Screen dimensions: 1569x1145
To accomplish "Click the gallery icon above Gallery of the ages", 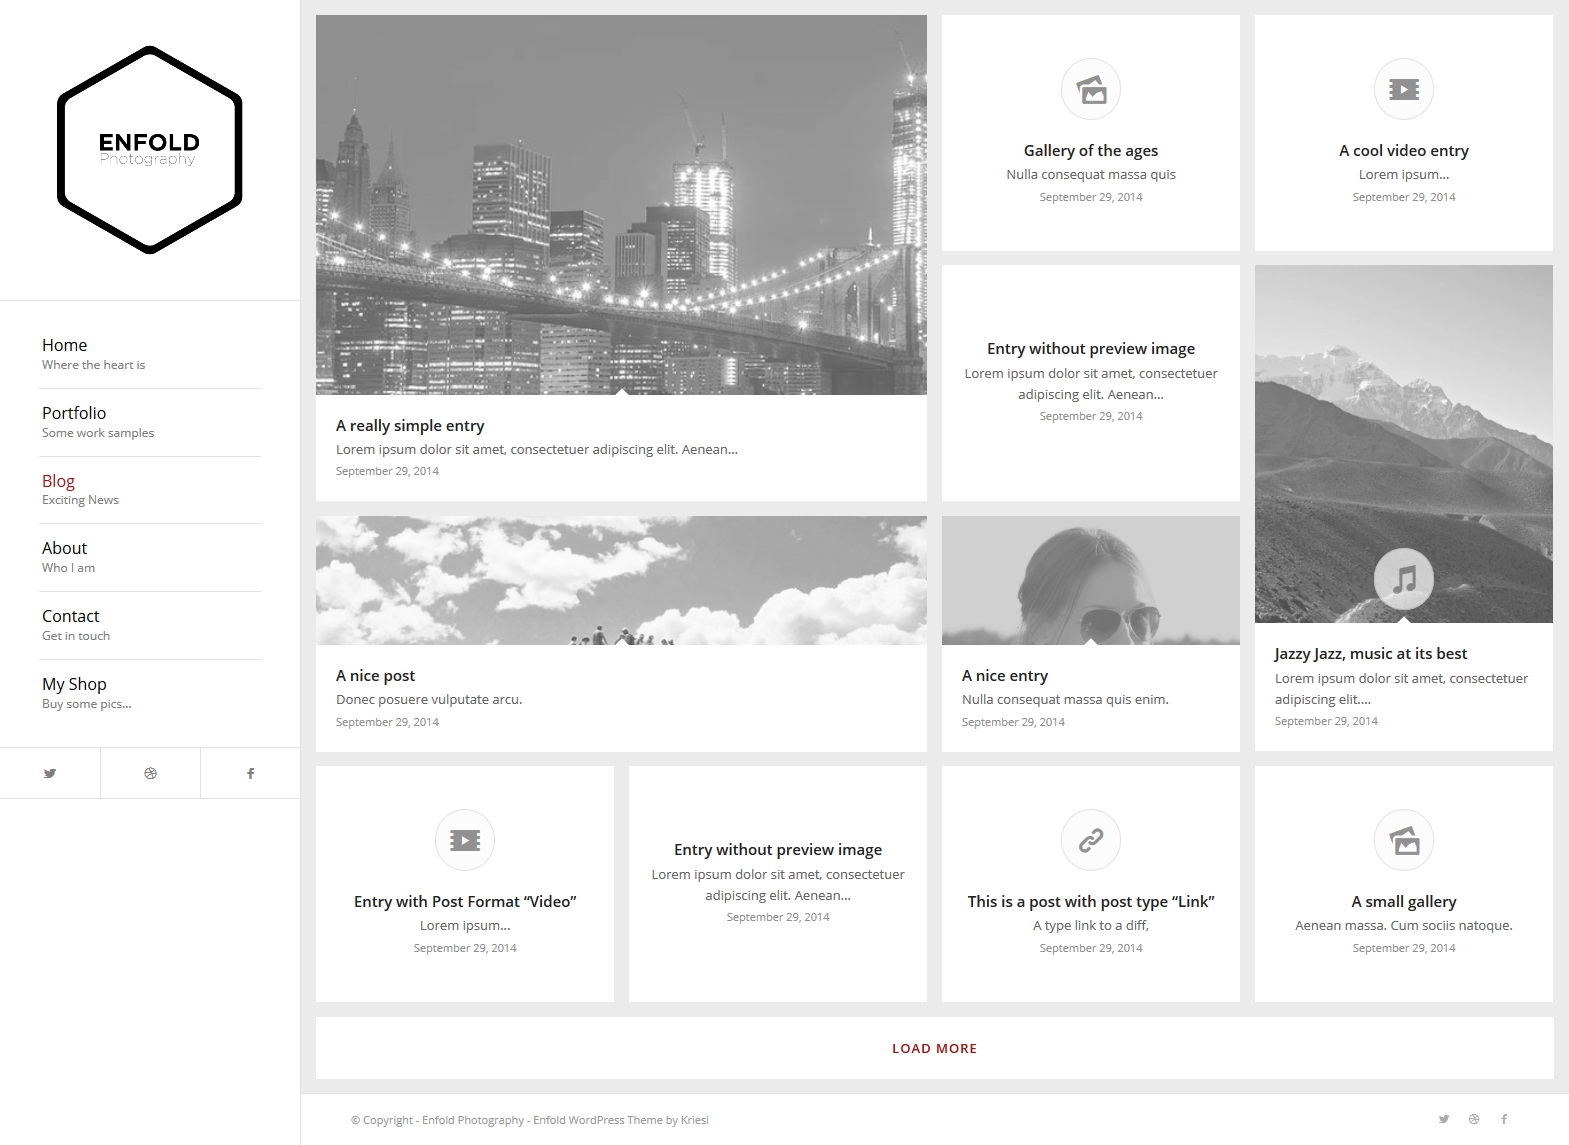I will tap(1091, 89).
